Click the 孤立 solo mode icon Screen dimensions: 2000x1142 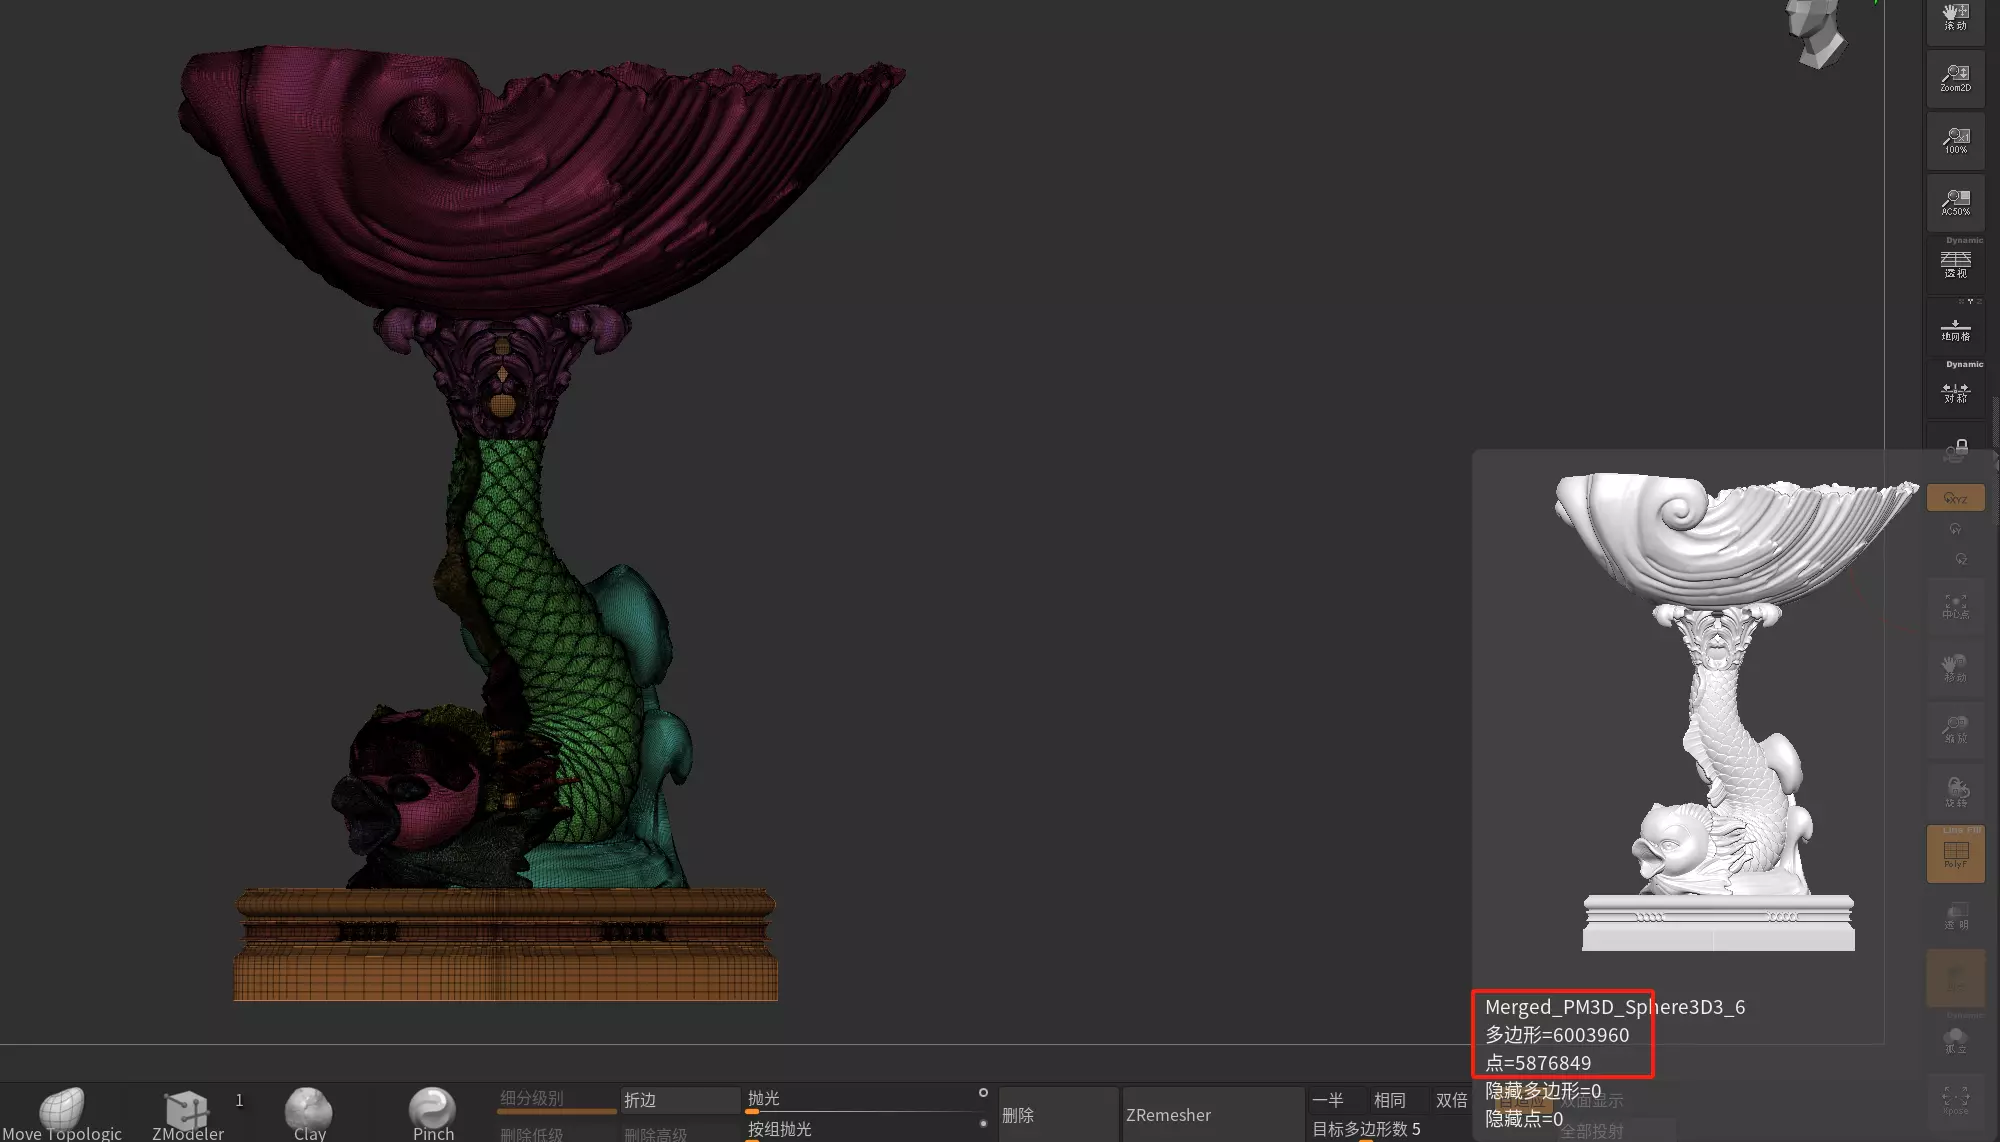click(x=1955, y=1040)
